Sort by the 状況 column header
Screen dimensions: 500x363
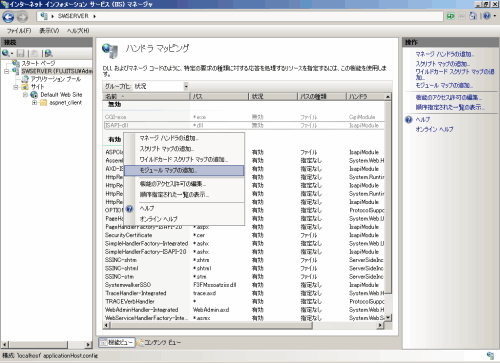tap(273, 97)
